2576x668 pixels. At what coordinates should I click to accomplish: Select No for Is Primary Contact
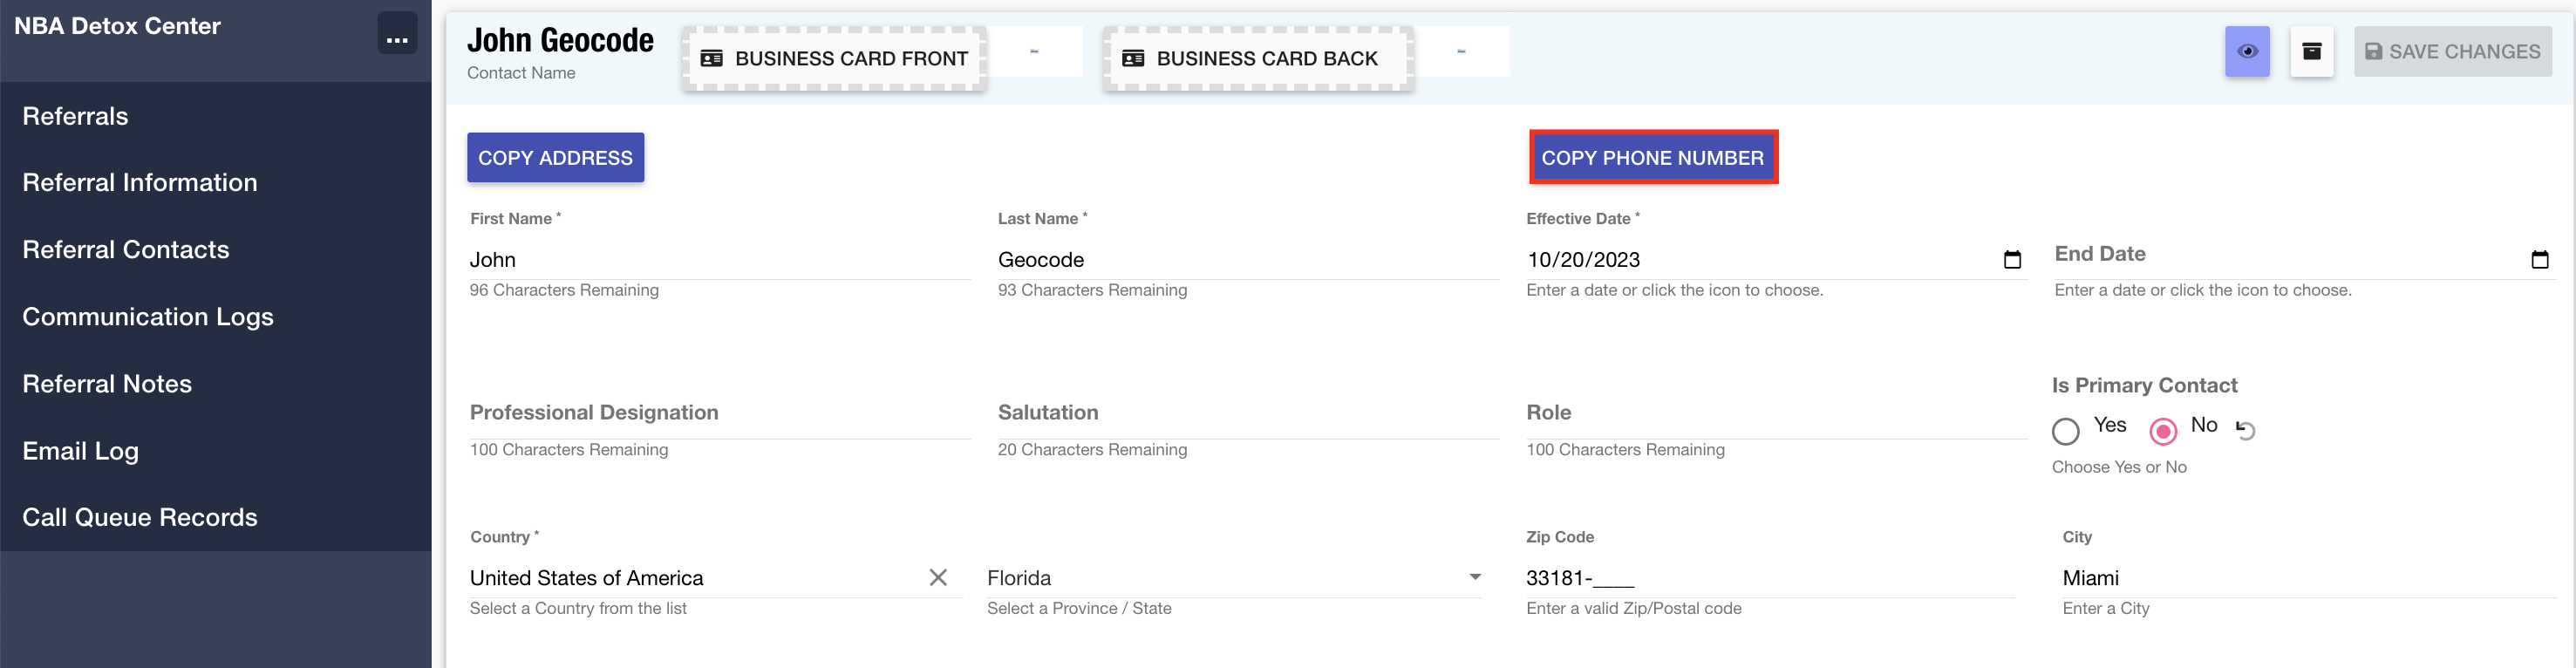[x=2162, y=431]
